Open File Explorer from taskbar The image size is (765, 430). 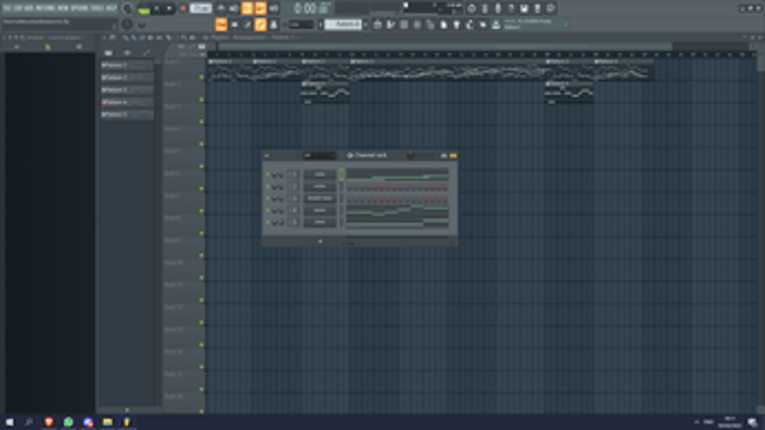[107, 422]
